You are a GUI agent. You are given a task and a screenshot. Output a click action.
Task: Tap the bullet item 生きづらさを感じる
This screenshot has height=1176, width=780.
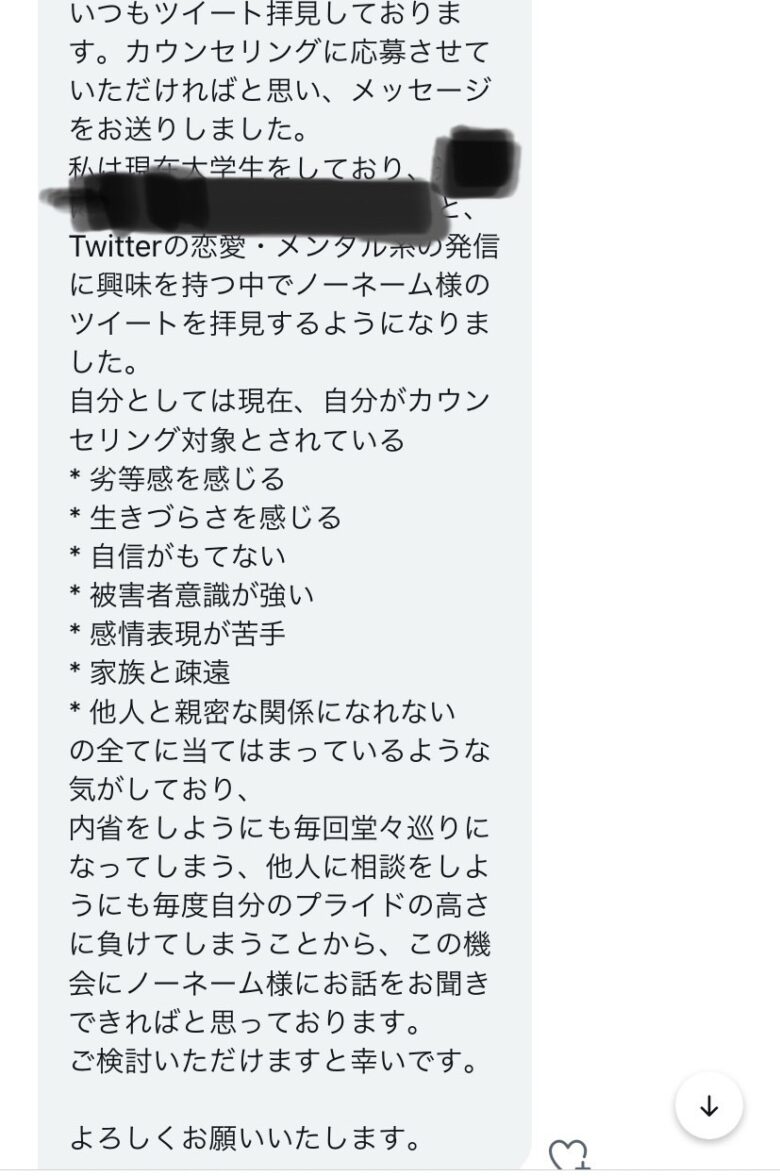point(206,518)
